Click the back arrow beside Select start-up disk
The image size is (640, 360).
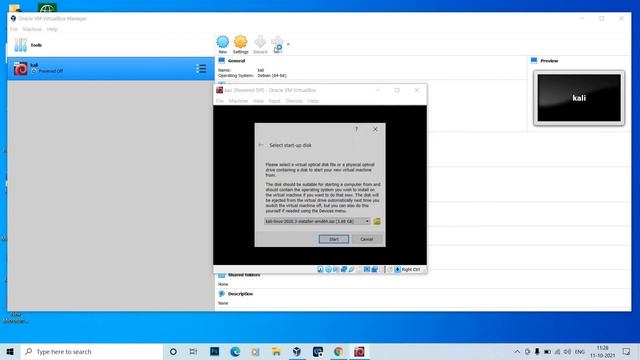click(261, 145)
